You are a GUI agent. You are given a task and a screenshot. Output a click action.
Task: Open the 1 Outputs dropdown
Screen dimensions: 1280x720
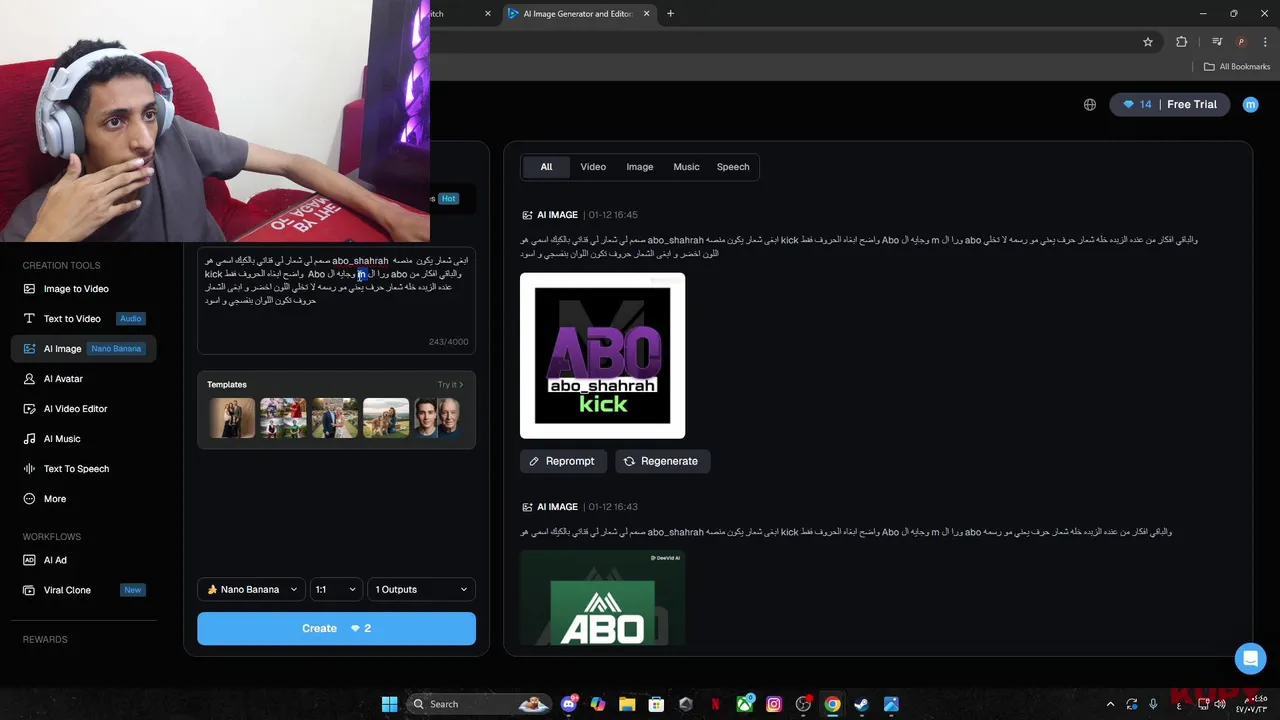(421, 590)
